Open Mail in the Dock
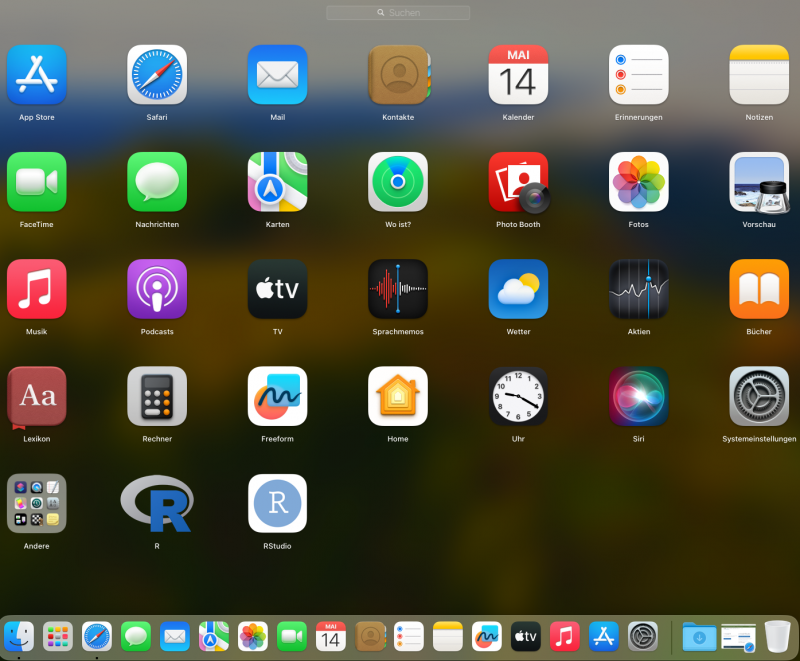The height and width of the screenshot is (661, 800). [x=175, y=637]
